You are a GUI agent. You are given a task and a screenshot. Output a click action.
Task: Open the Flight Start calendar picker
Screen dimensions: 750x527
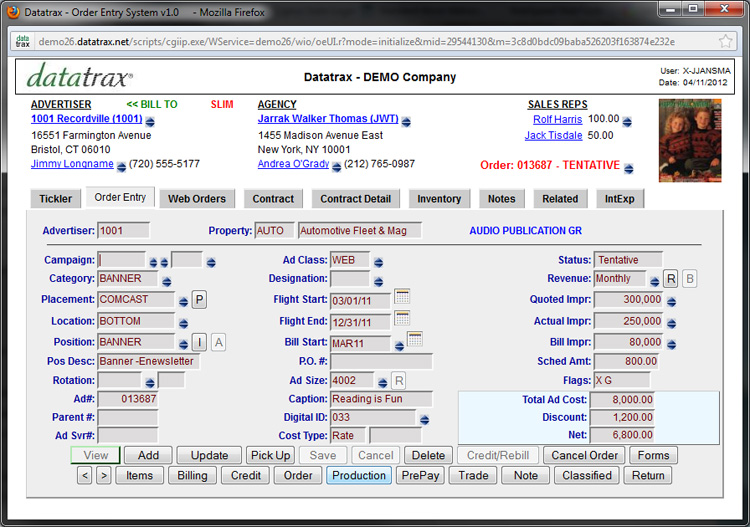(402, 296)
